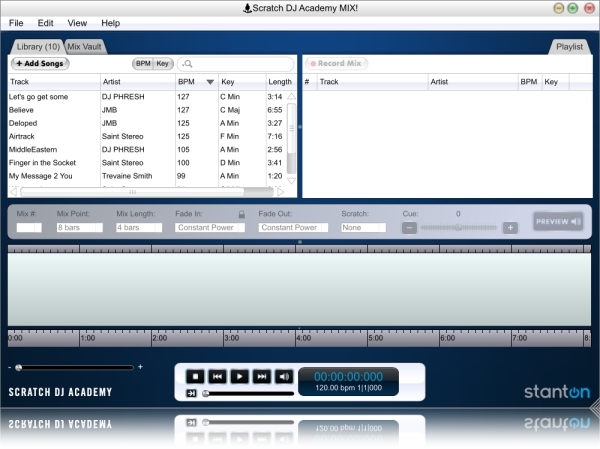Click library scroll up arrow

(291, 96)
